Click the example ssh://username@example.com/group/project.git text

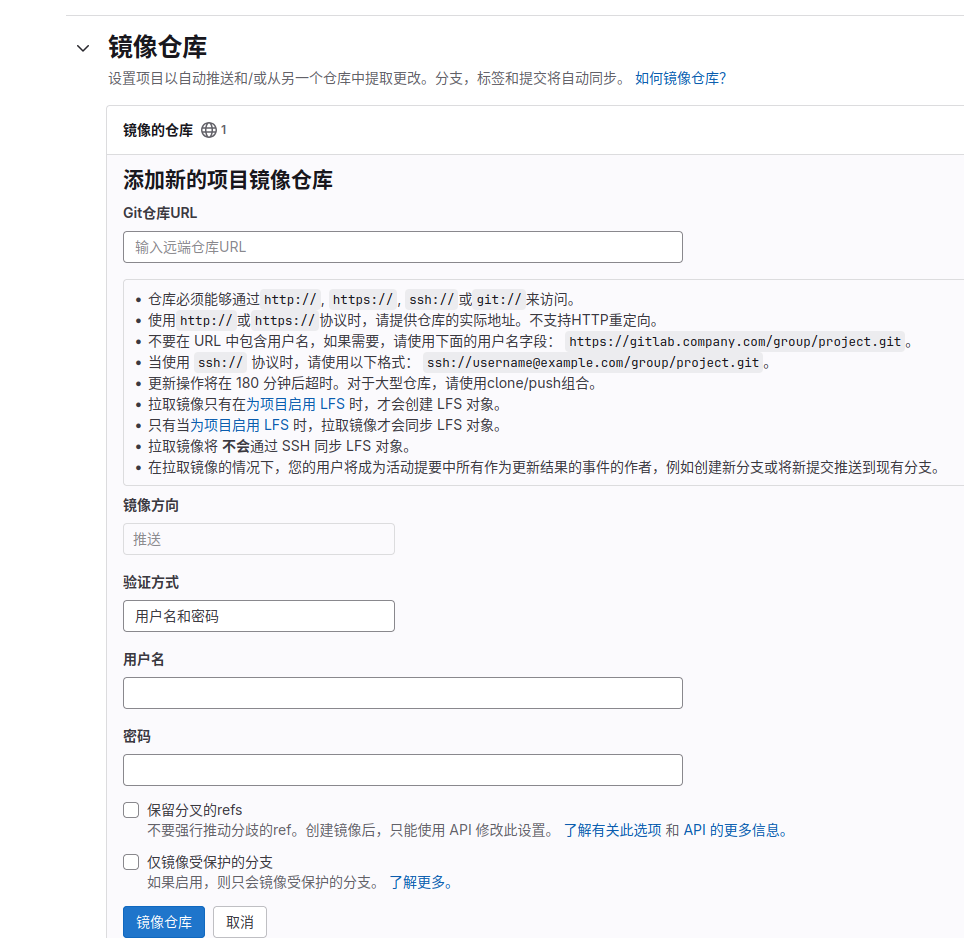tap(593, 363)
